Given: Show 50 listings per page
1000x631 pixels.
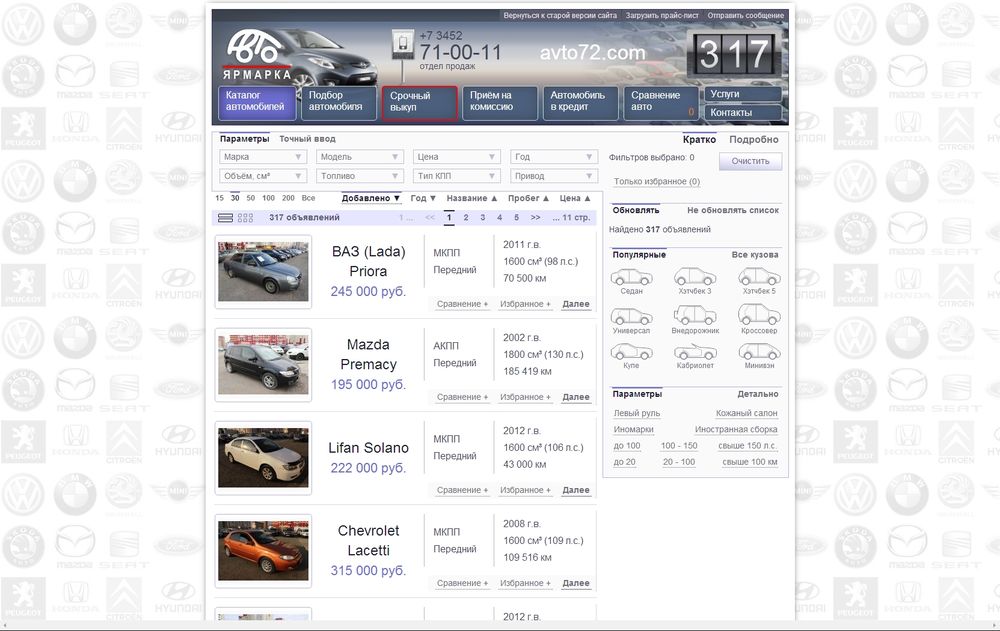Looking at the screenshot, I should pyautogui.click(x=251, y=198).
